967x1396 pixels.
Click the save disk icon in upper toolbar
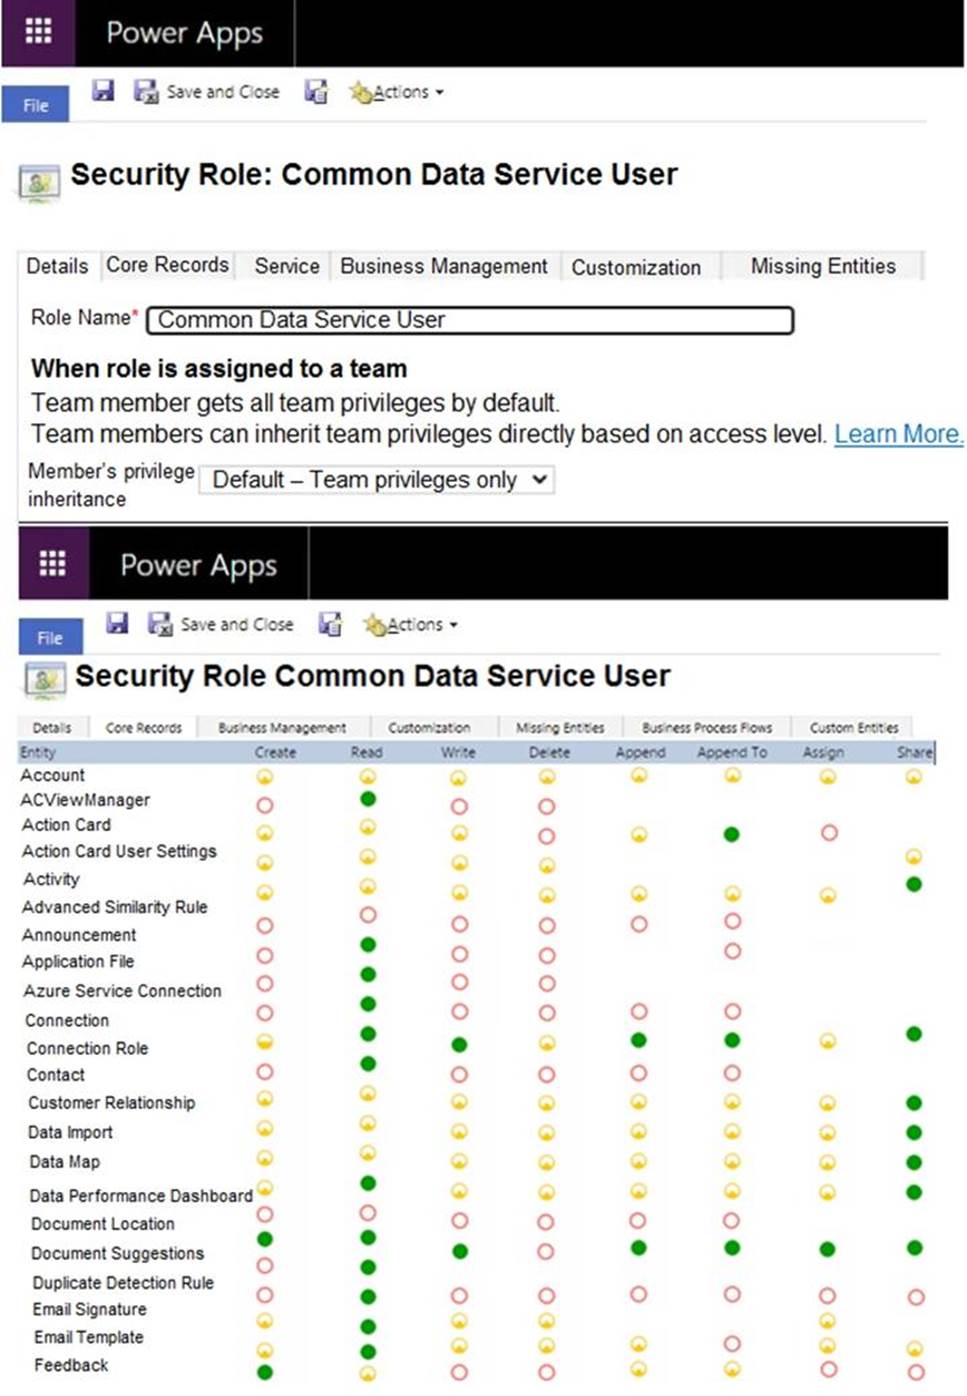pos(102,91)
